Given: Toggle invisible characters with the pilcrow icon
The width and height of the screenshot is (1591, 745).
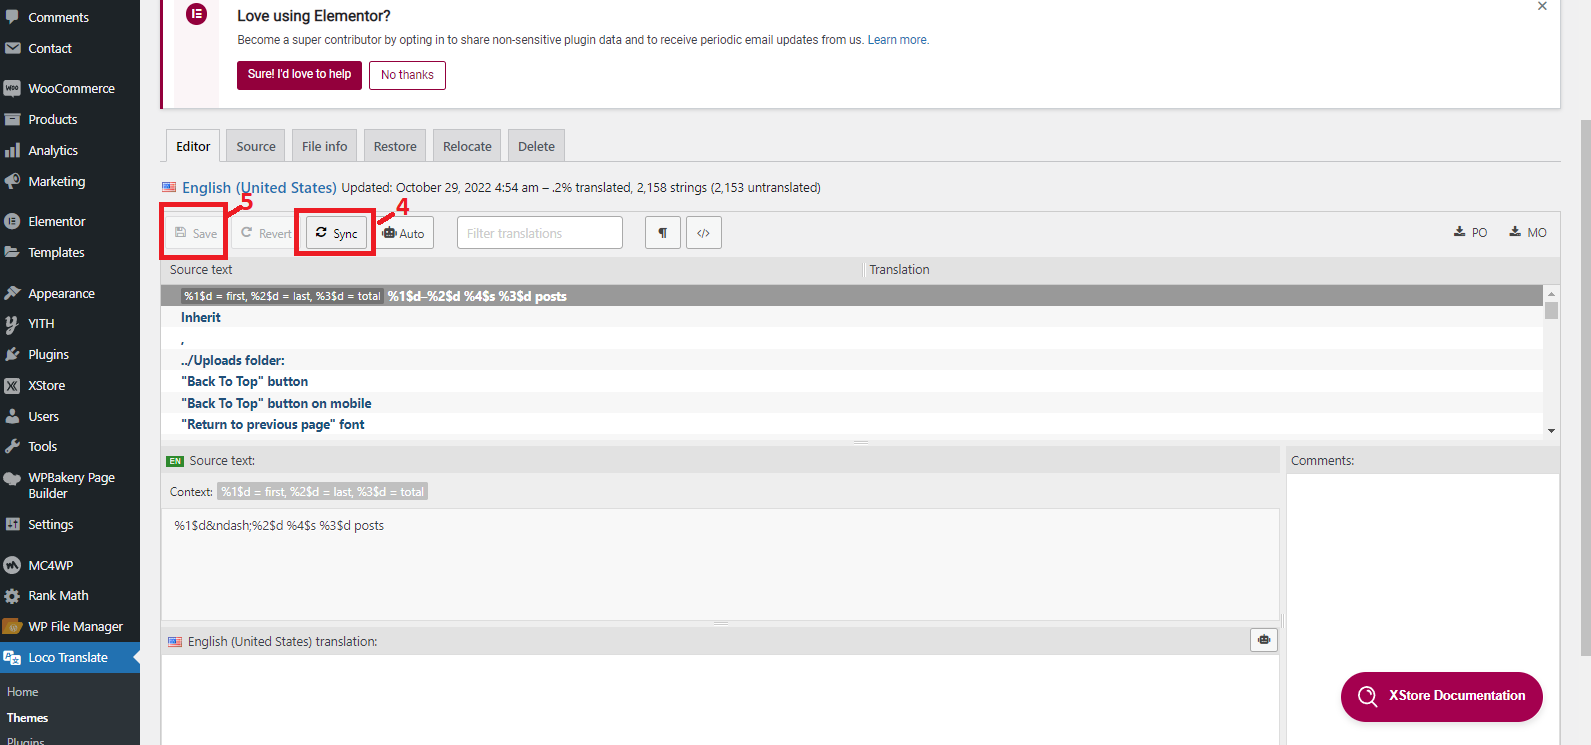Looking at the screenshot, I should (662, 233).
